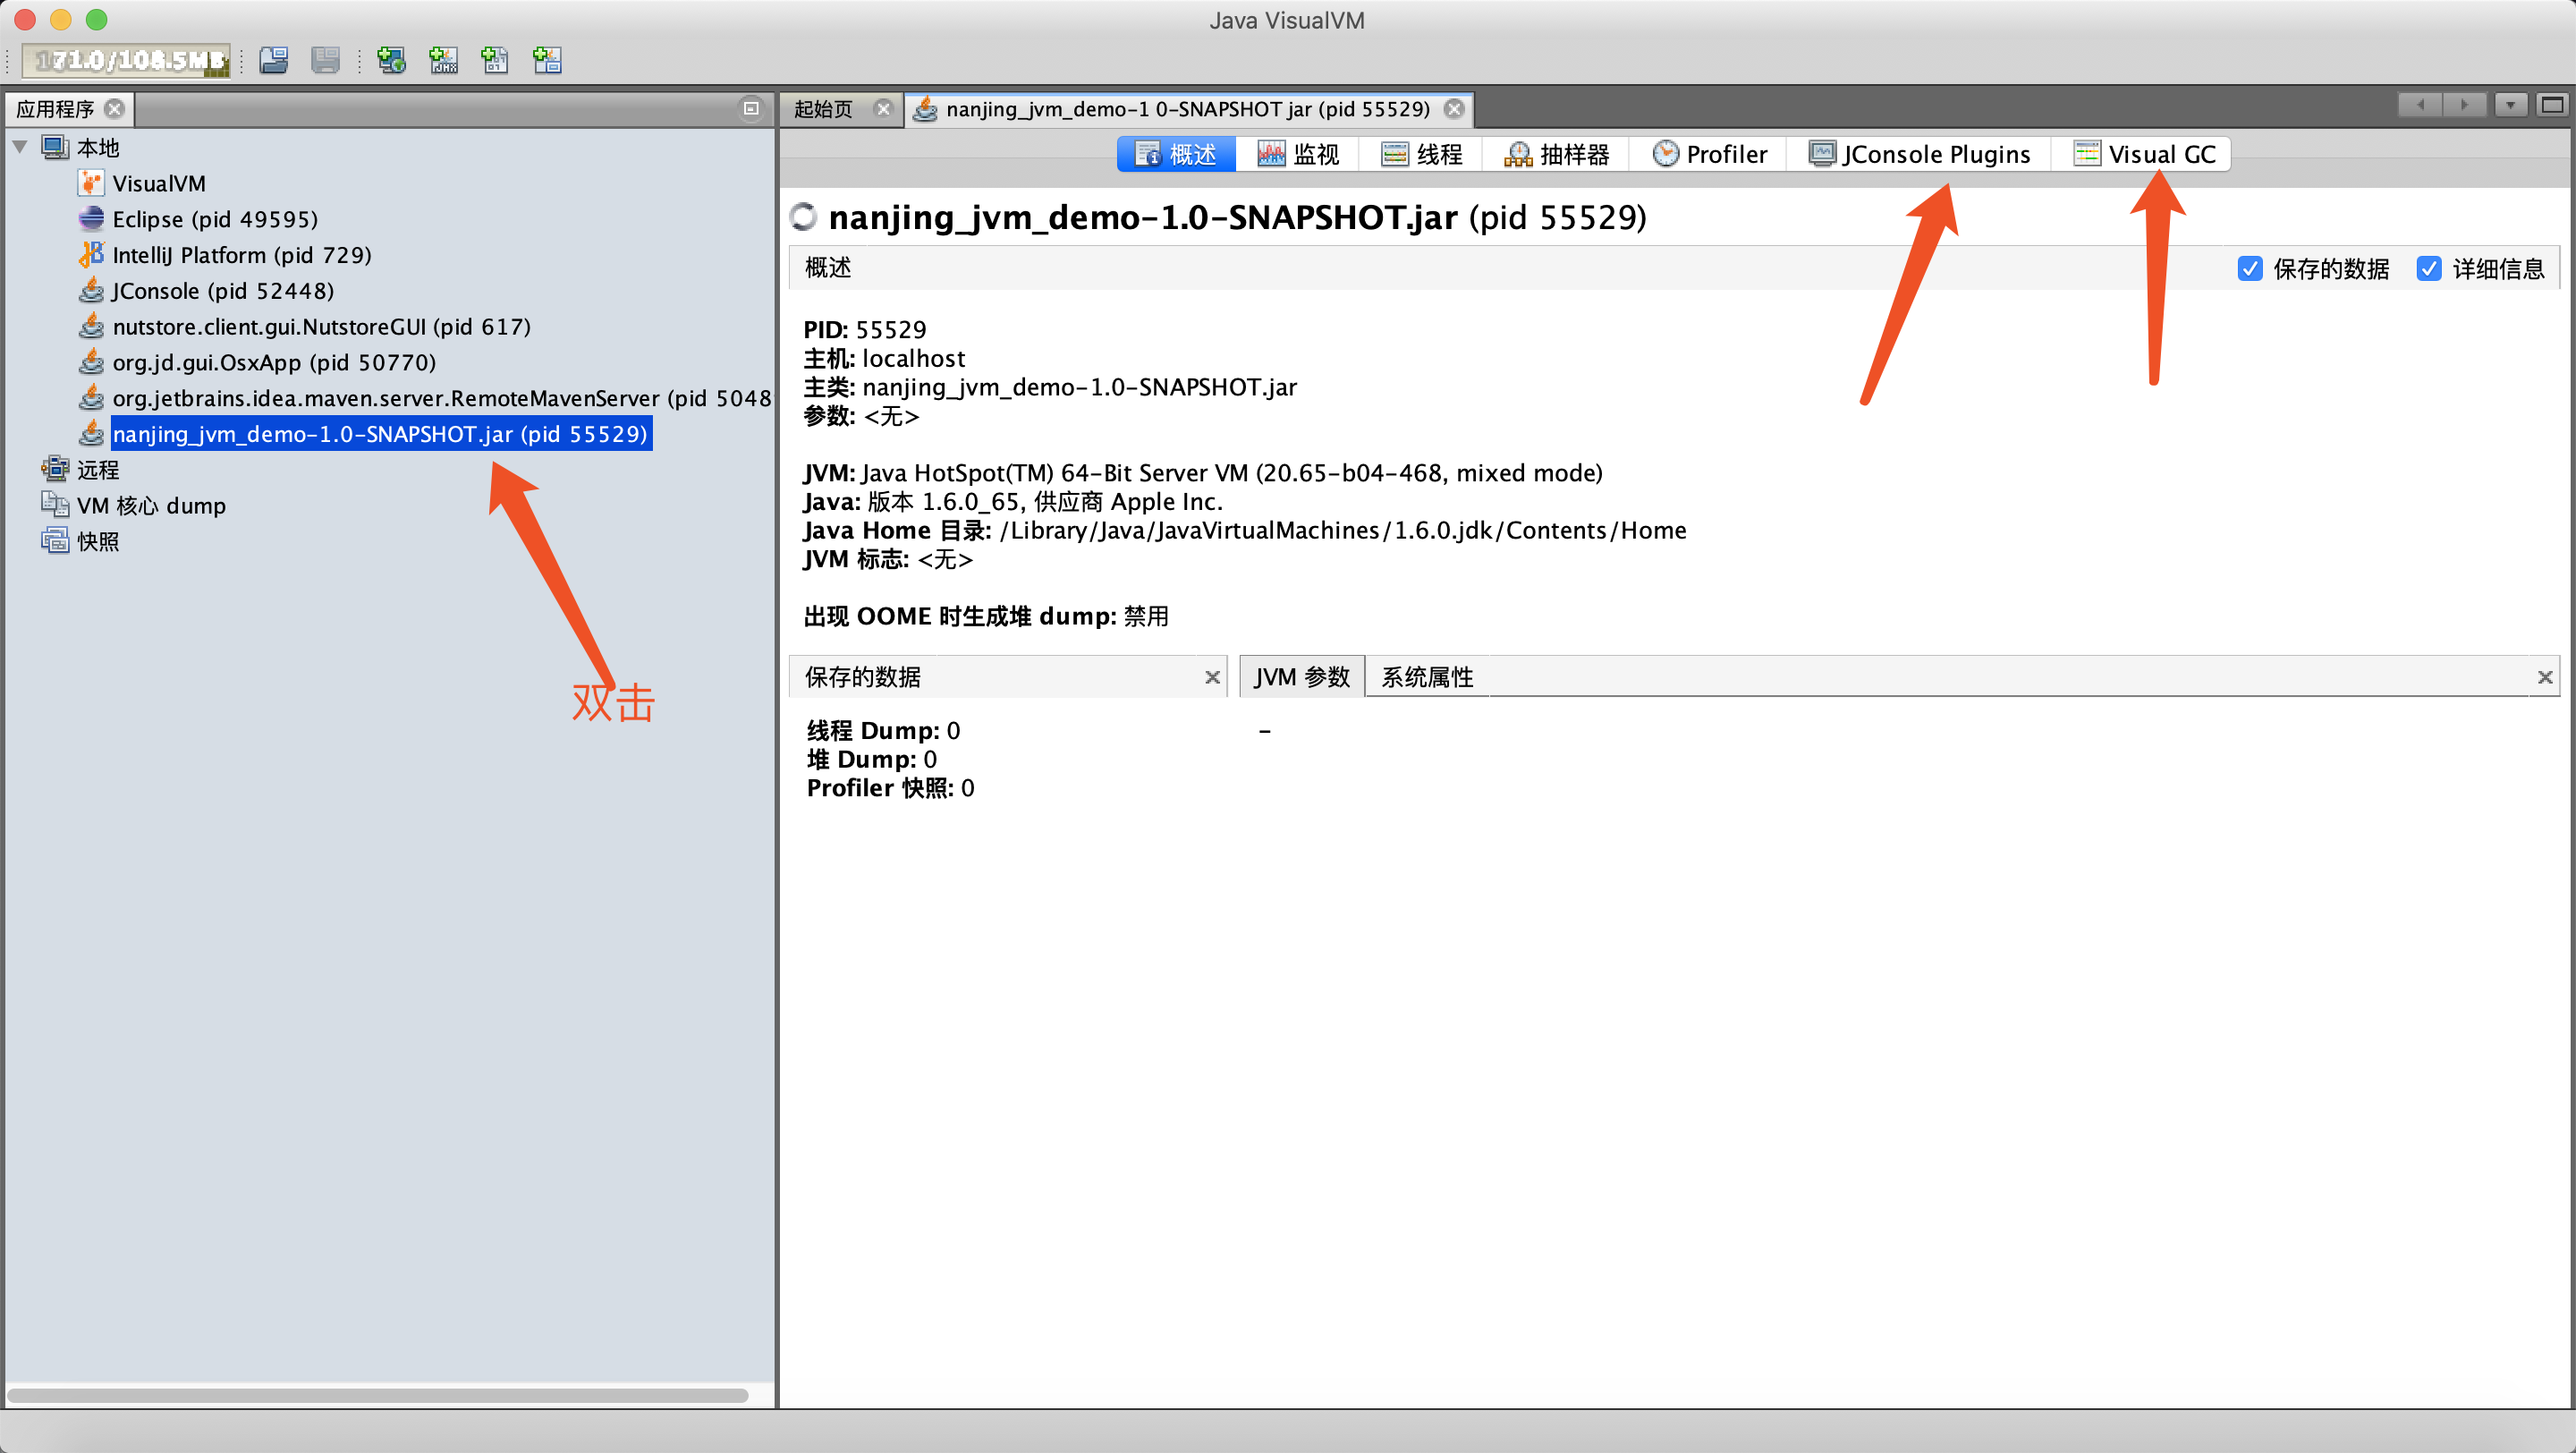Open the 概述 overview tab
This screenshot has height=1453, width=2576.
1176,154
